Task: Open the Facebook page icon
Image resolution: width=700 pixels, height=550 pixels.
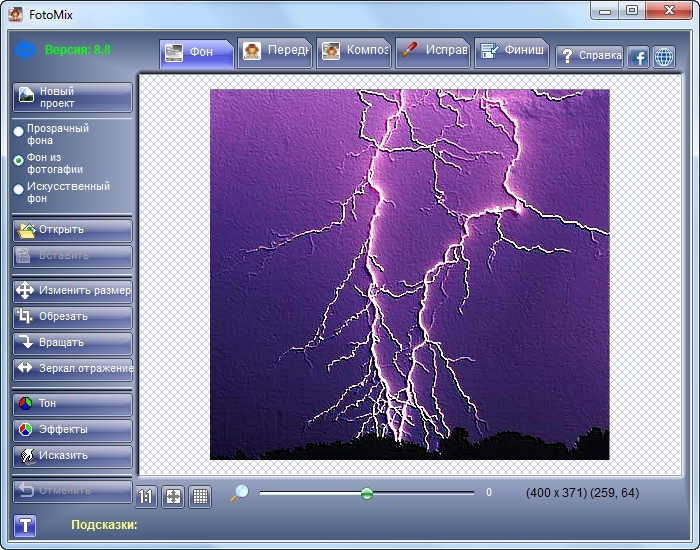Action: pos(638,57)
